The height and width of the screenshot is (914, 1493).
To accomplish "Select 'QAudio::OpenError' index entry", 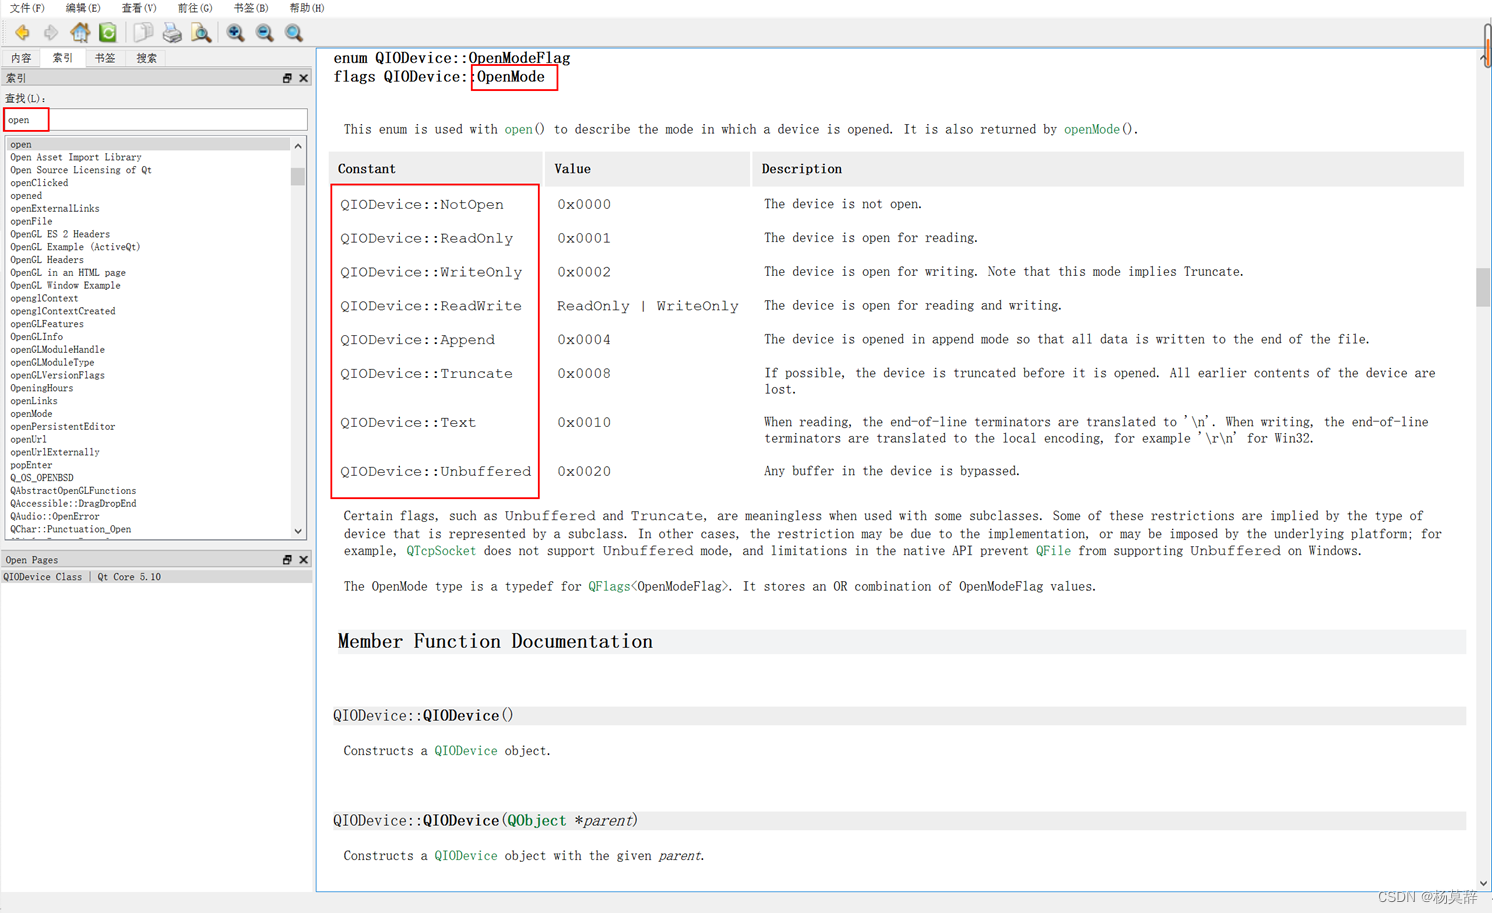I will [x=55, y=517].
